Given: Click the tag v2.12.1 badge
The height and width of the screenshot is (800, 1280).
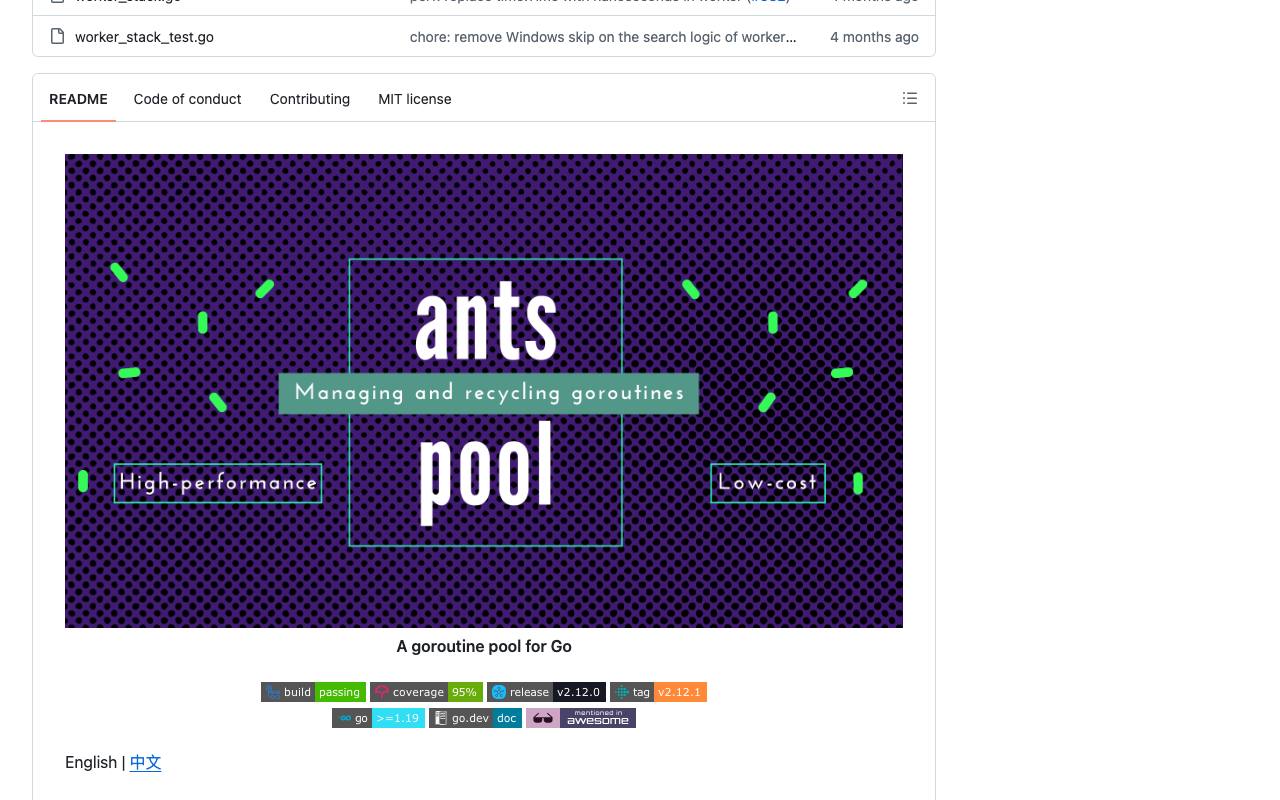Looking at the screenshot, I should (x=658, y=692).
